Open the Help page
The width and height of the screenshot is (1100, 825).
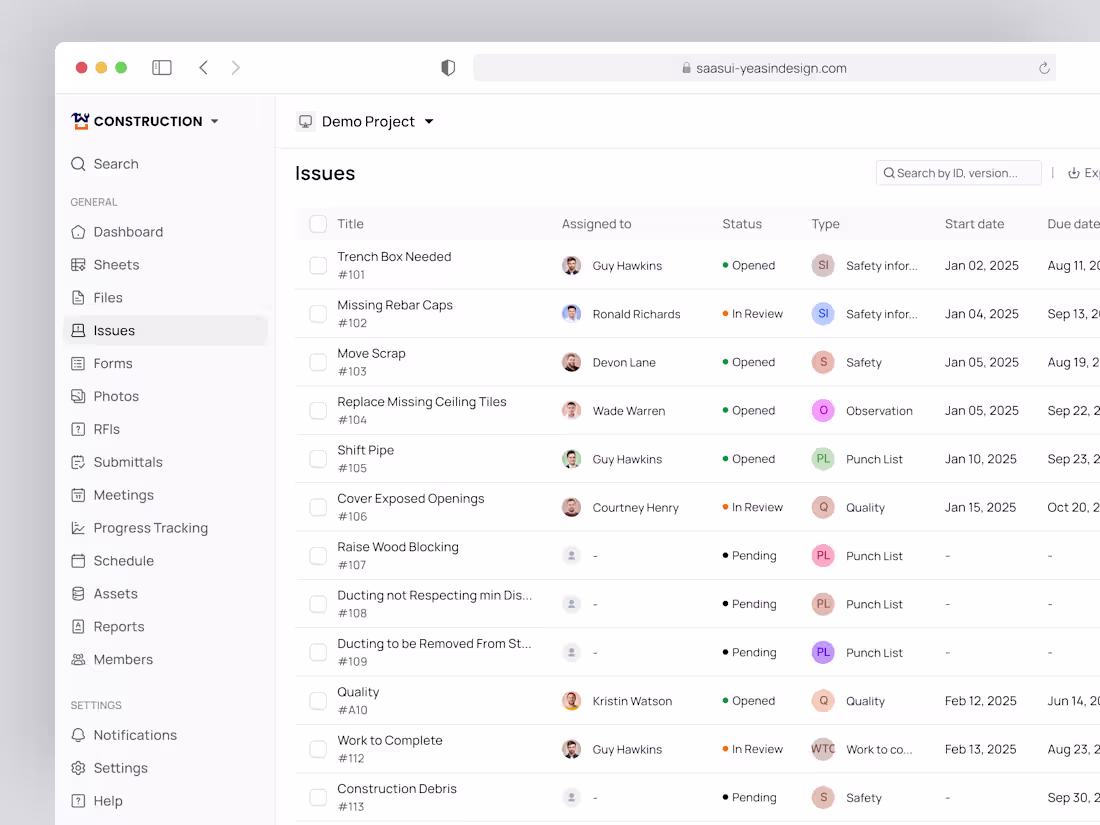pos(106,800)
